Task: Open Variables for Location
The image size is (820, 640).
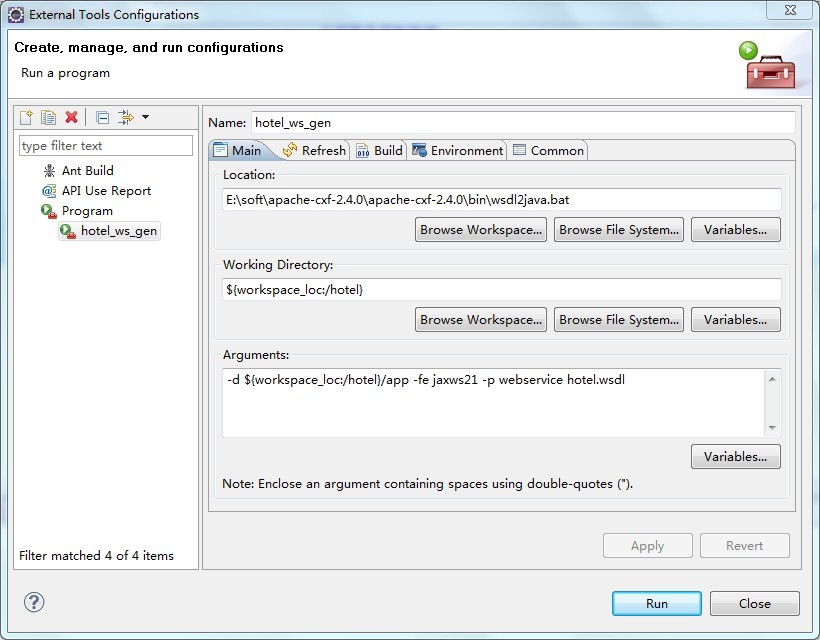Action: pos(735,230)
